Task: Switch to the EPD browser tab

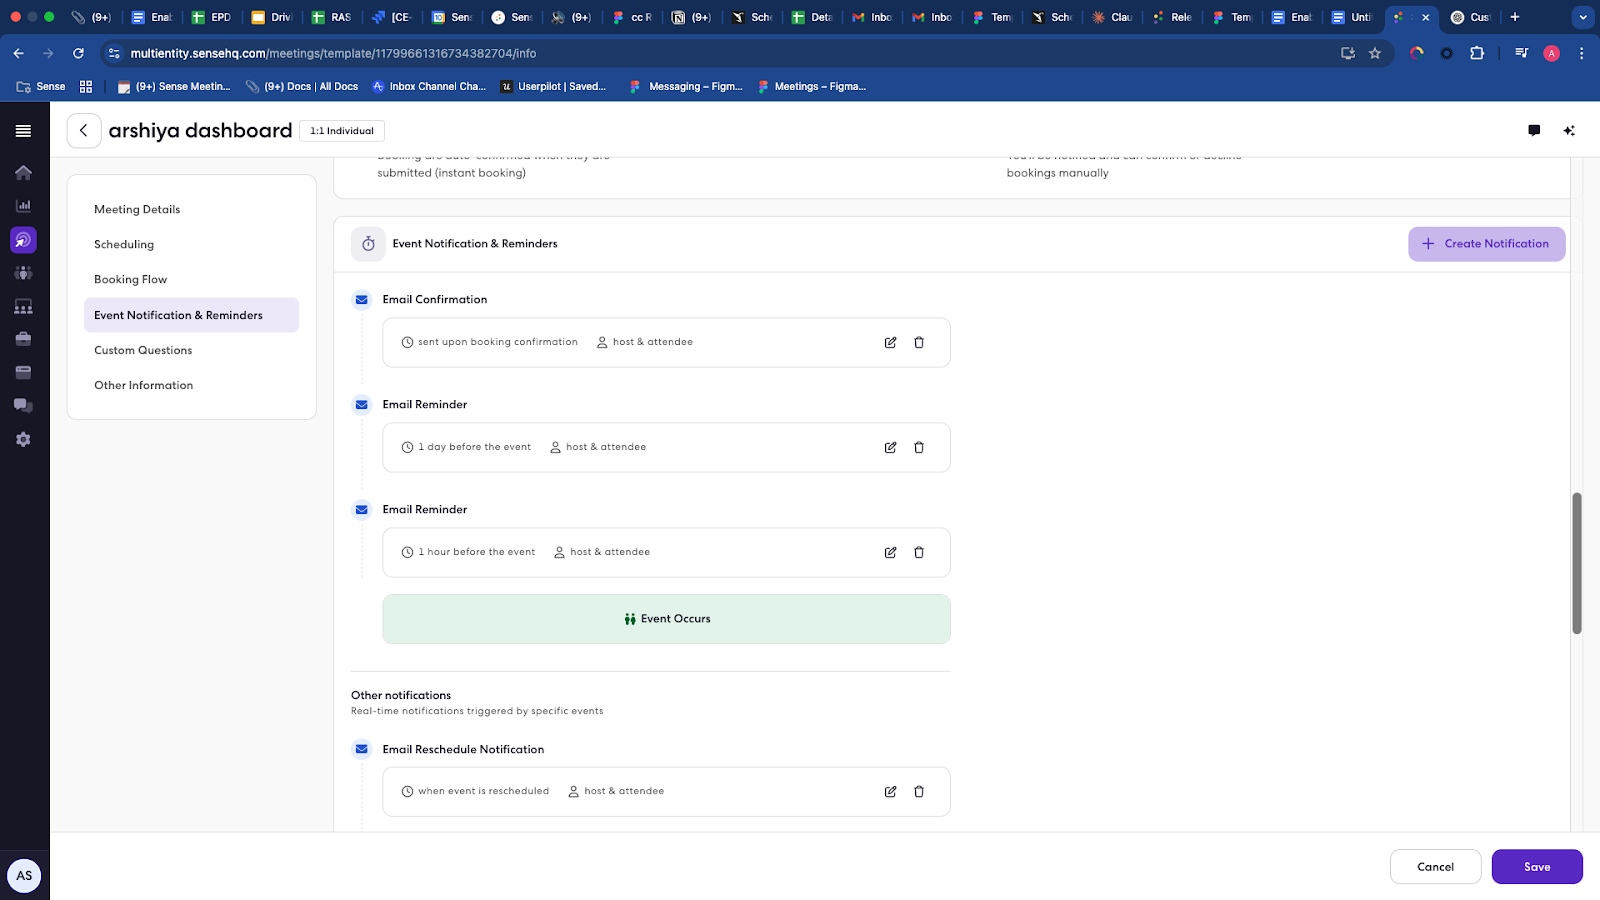Action: coord(212,17)
